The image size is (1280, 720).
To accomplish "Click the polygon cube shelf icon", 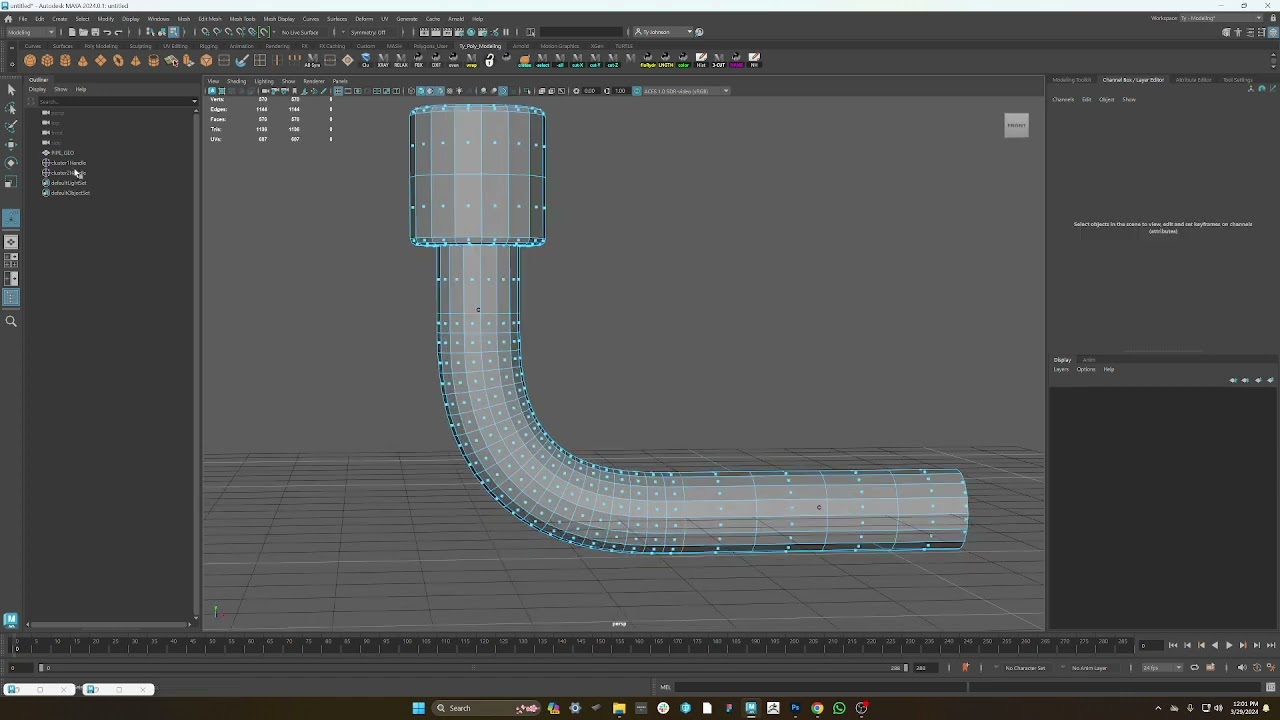I will point(48,61).
